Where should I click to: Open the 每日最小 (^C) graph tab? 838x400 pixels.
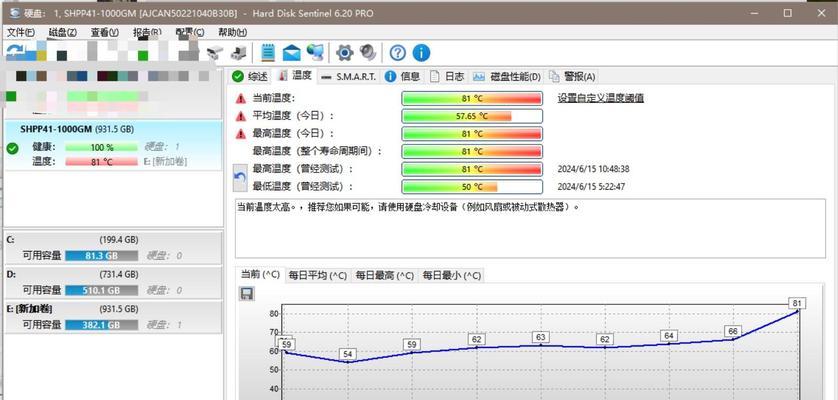[x=452, y=275]
